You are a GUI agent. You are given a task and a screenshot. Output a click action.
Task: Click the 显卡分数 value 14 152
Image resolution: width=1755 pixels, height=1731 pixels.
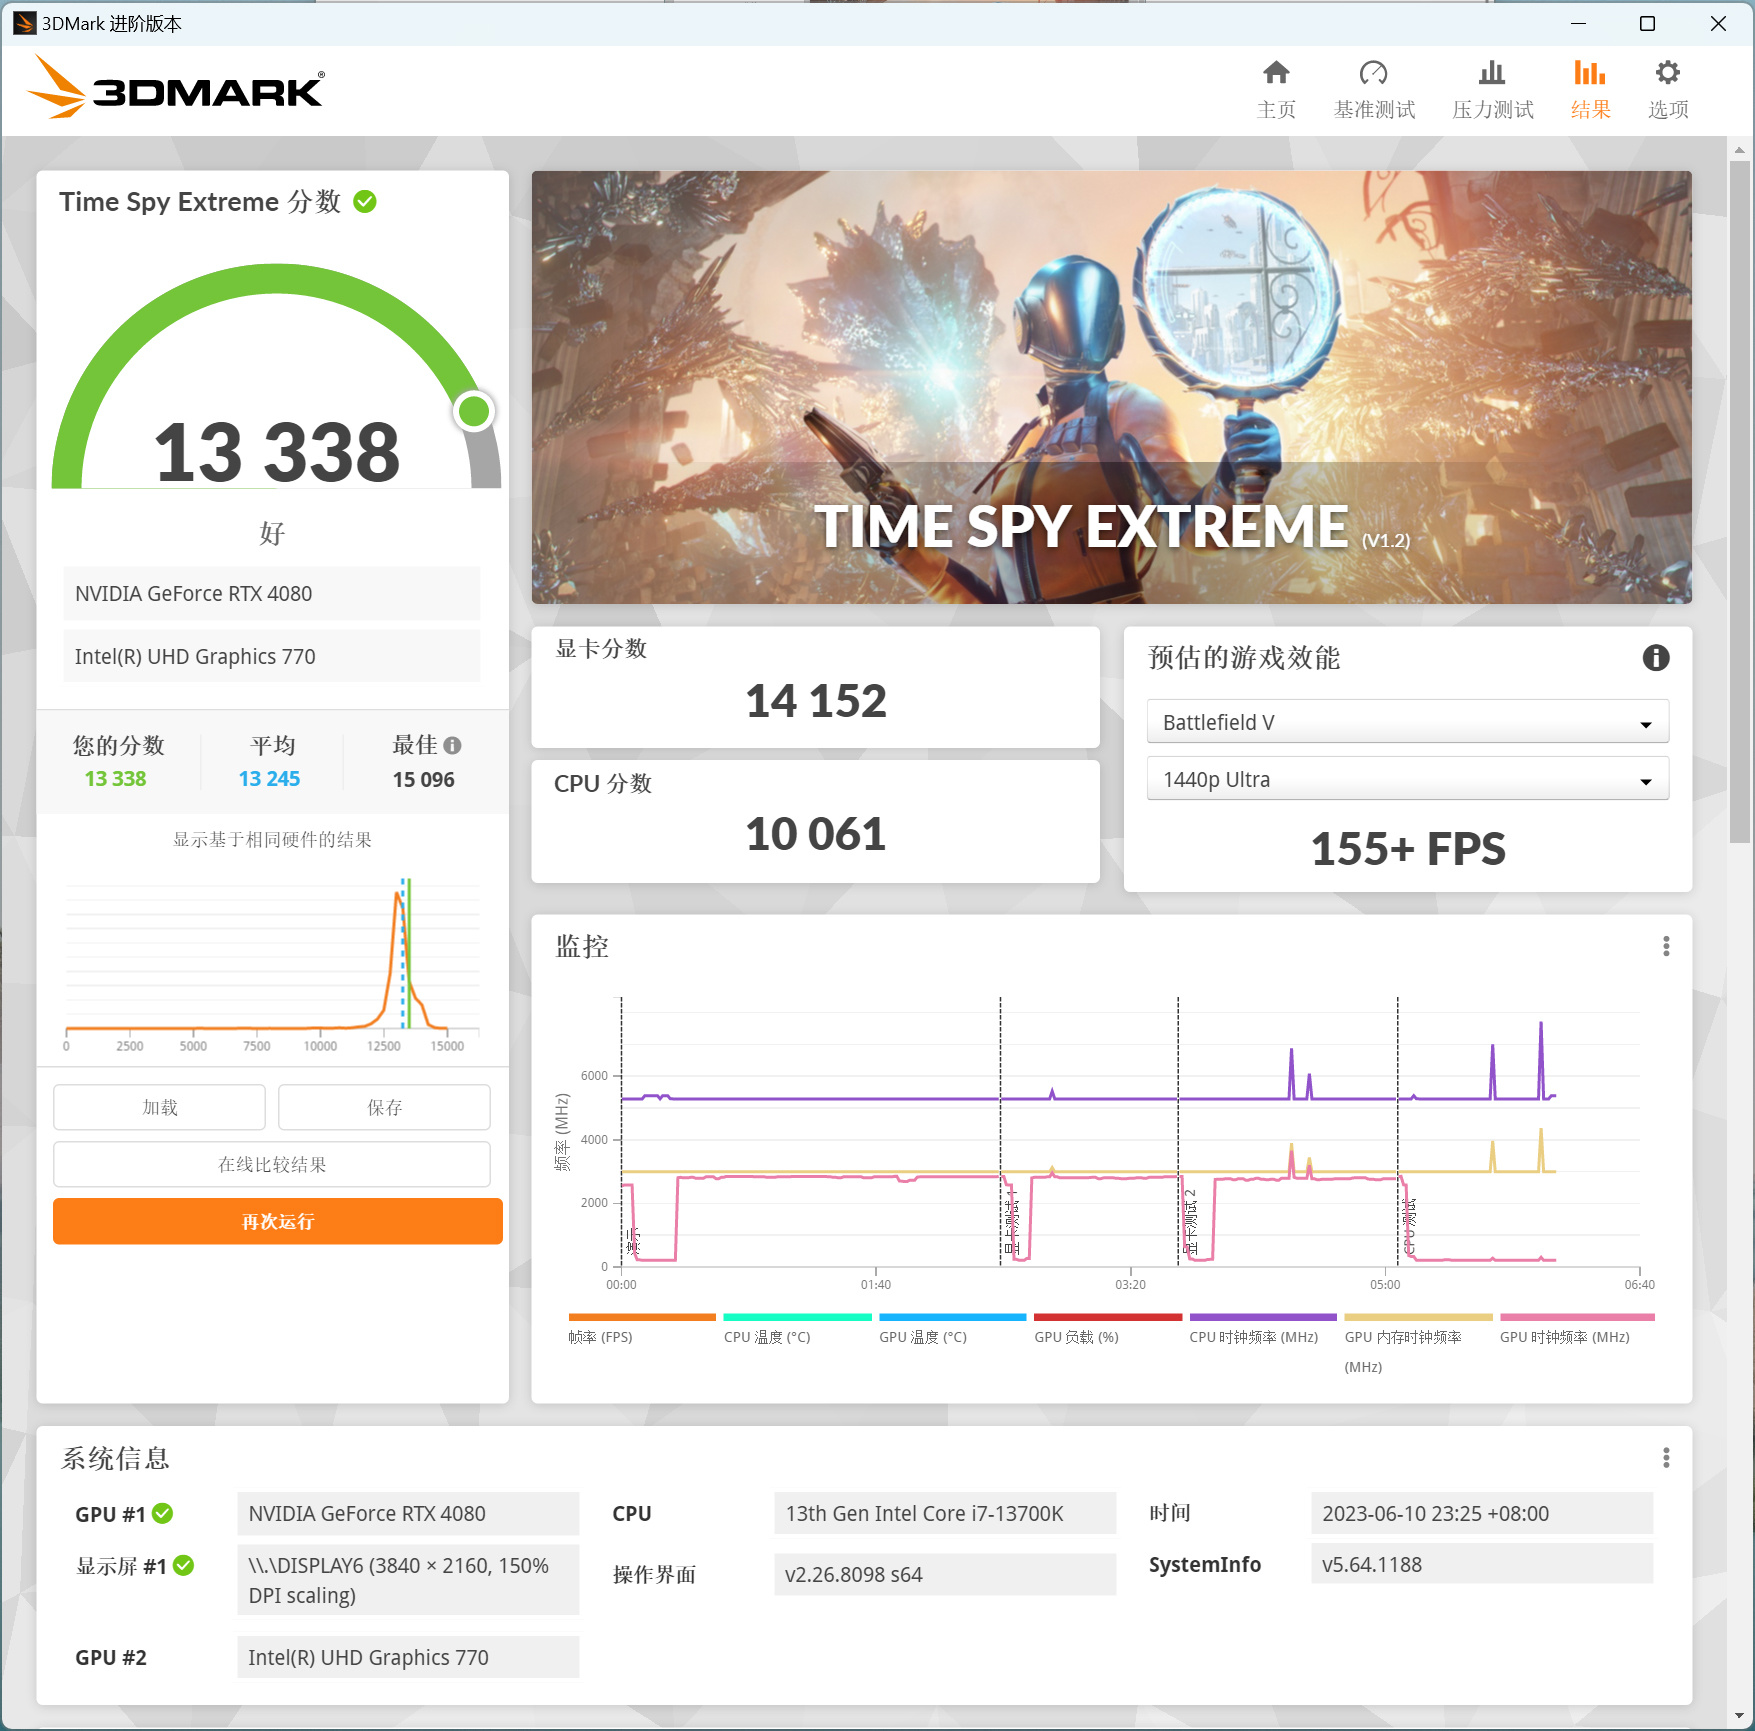[816, 701]
